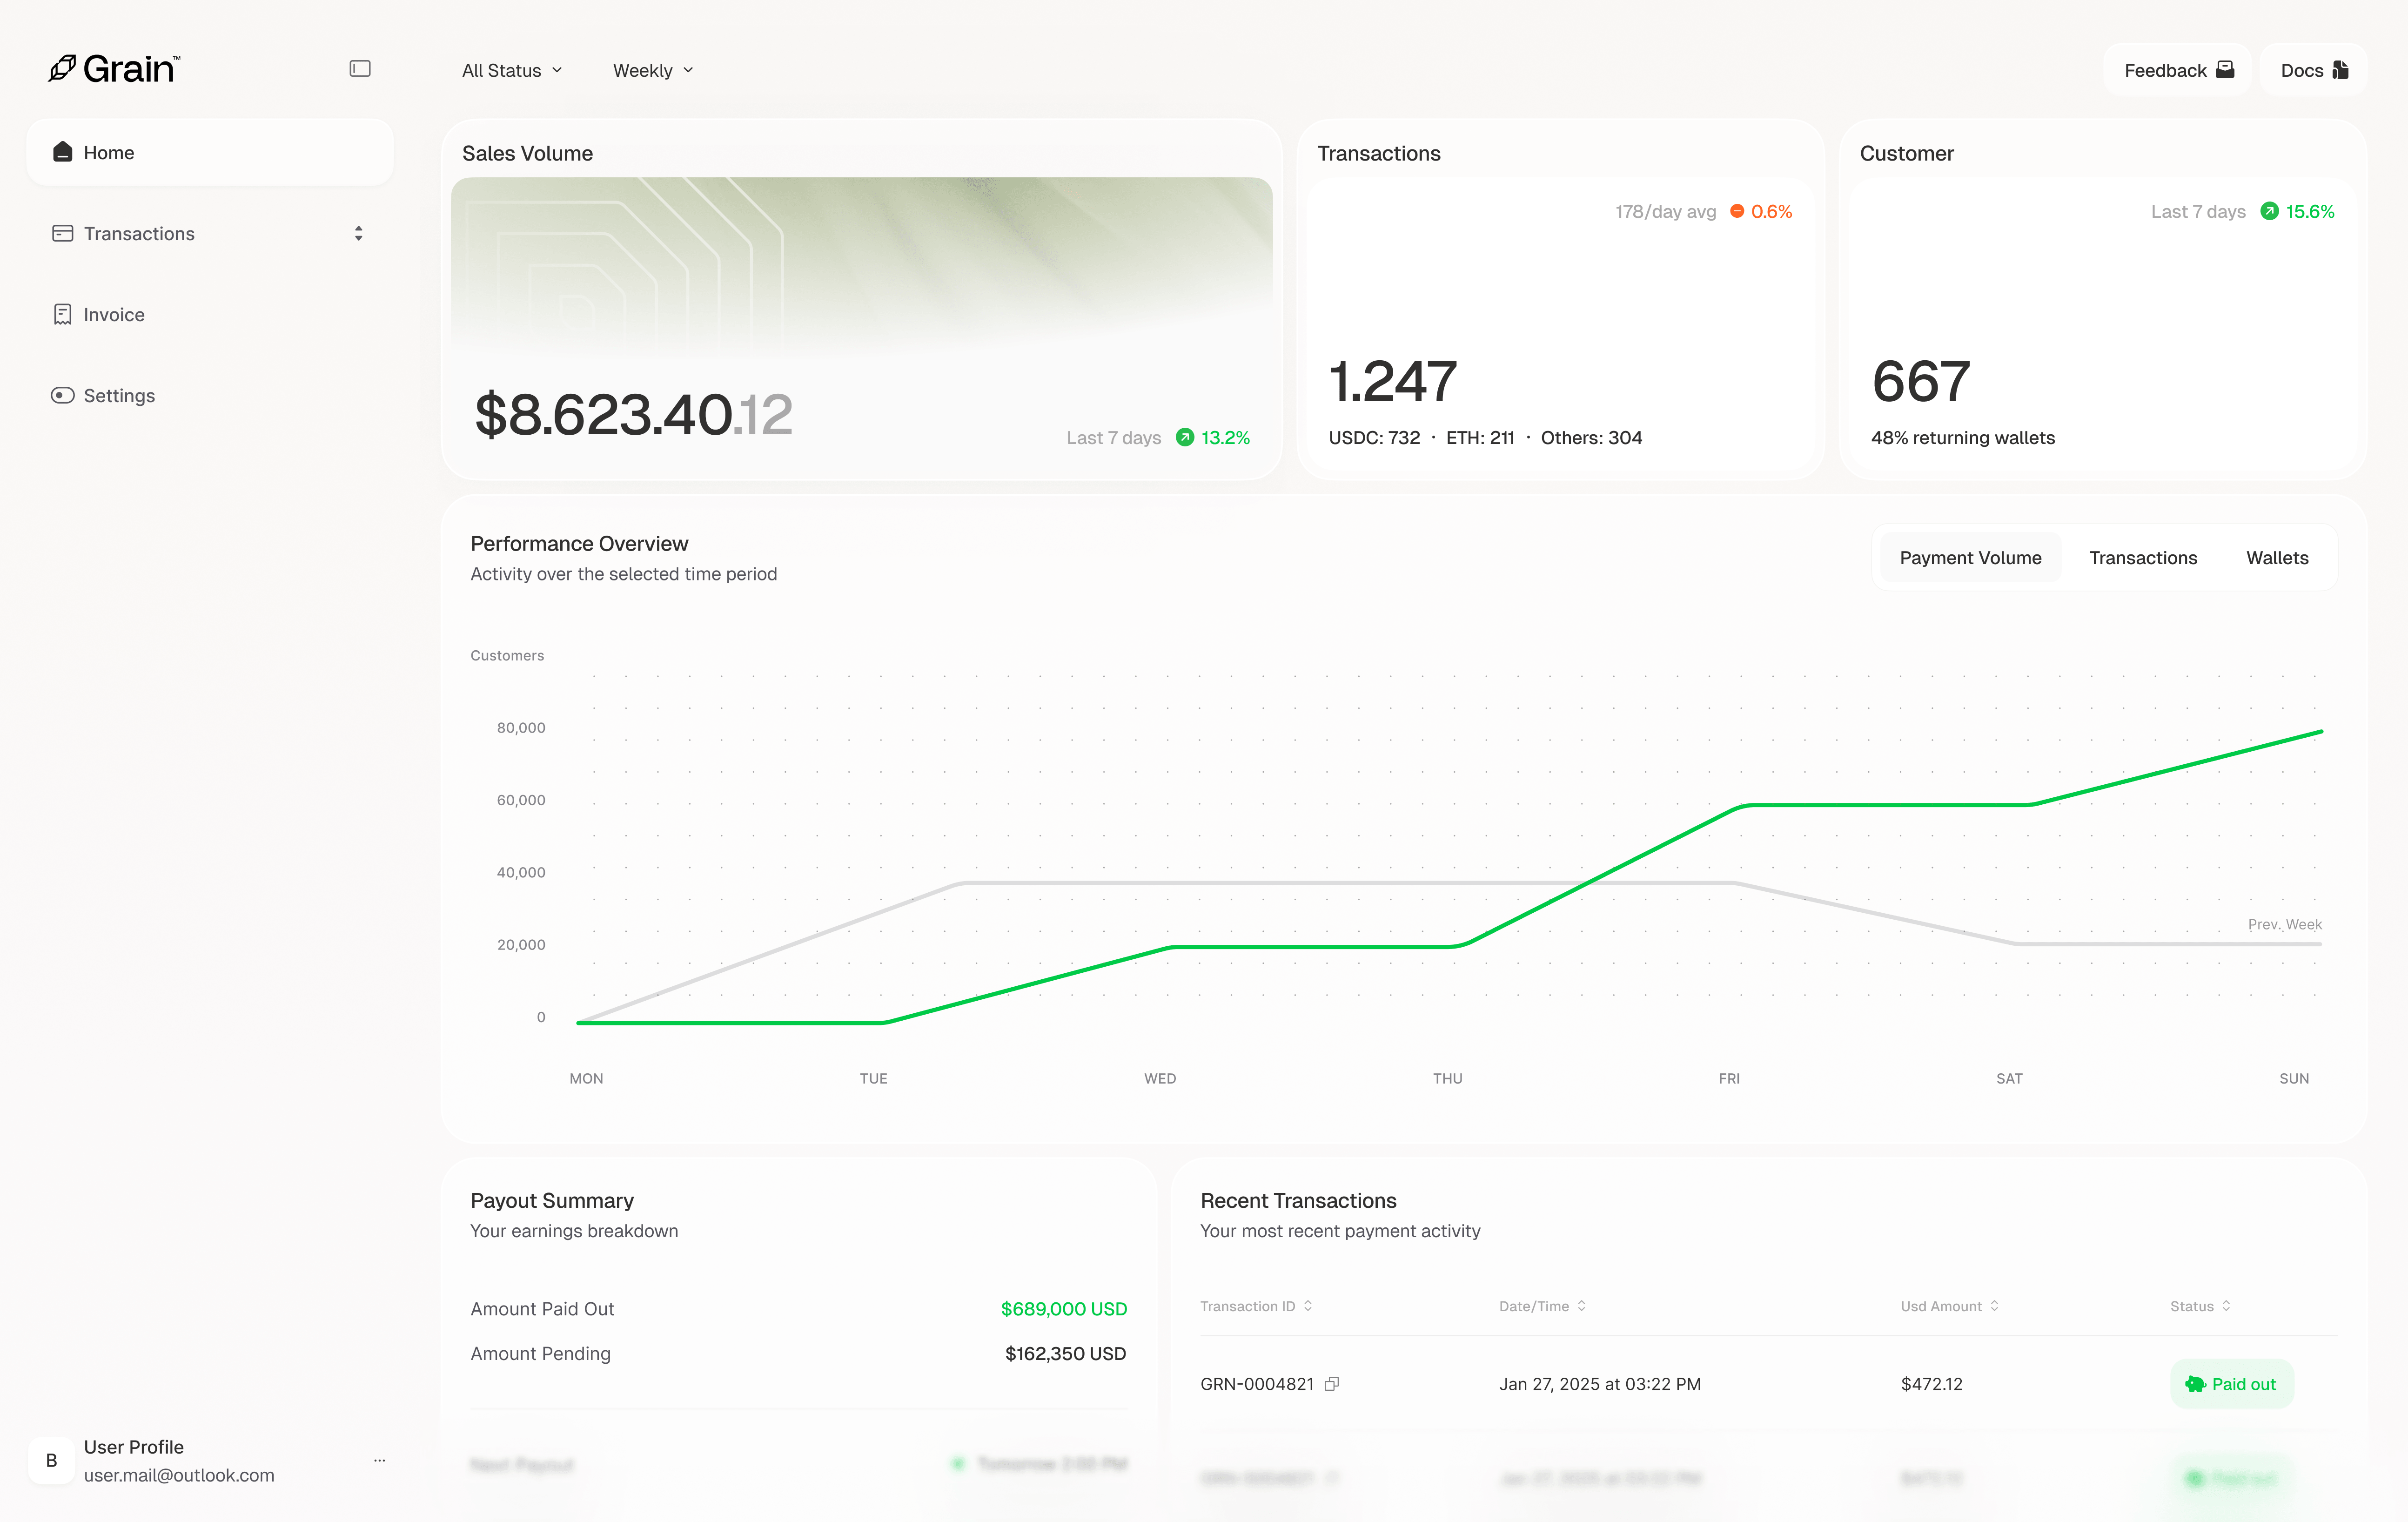Collapse the sidebar using the panel icon
The image size is (2408, 1522).
point(359,68)
